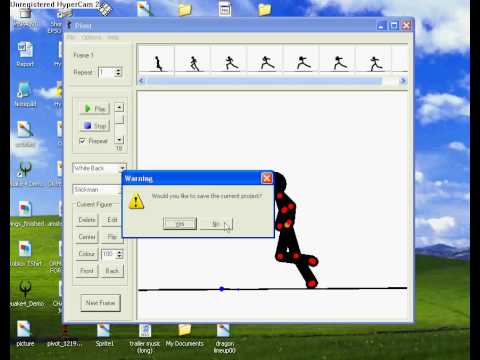Click the speed slider thumb
480x360 pixels.
point(119,120)
